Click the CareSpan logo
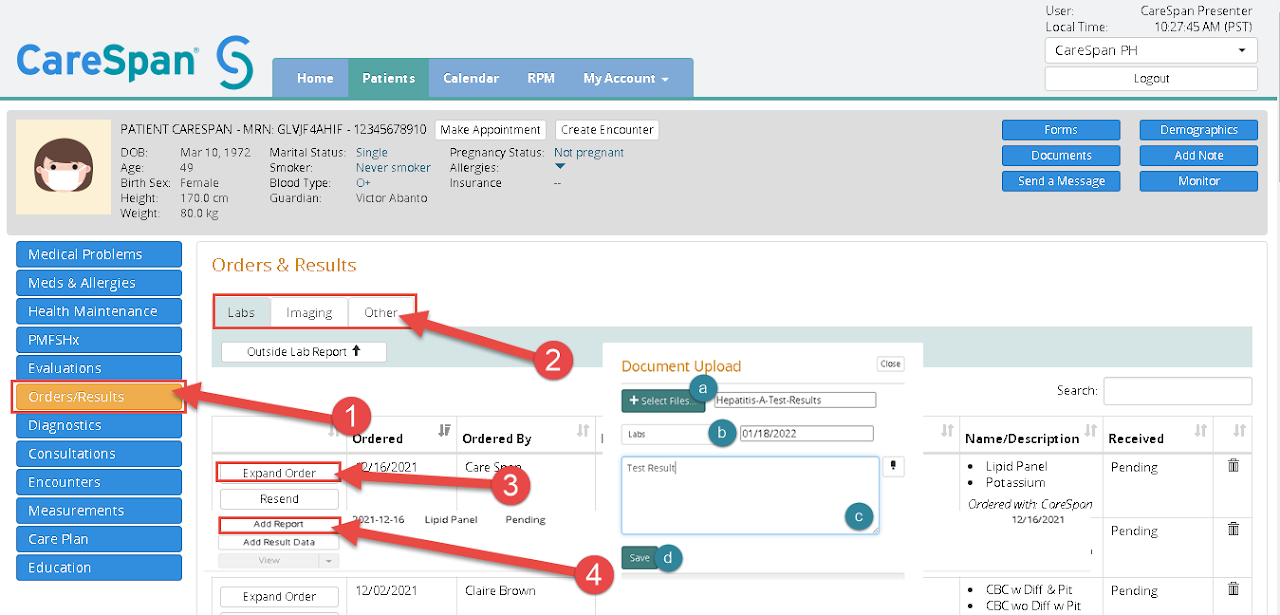1280x615 pixels. 135,60
